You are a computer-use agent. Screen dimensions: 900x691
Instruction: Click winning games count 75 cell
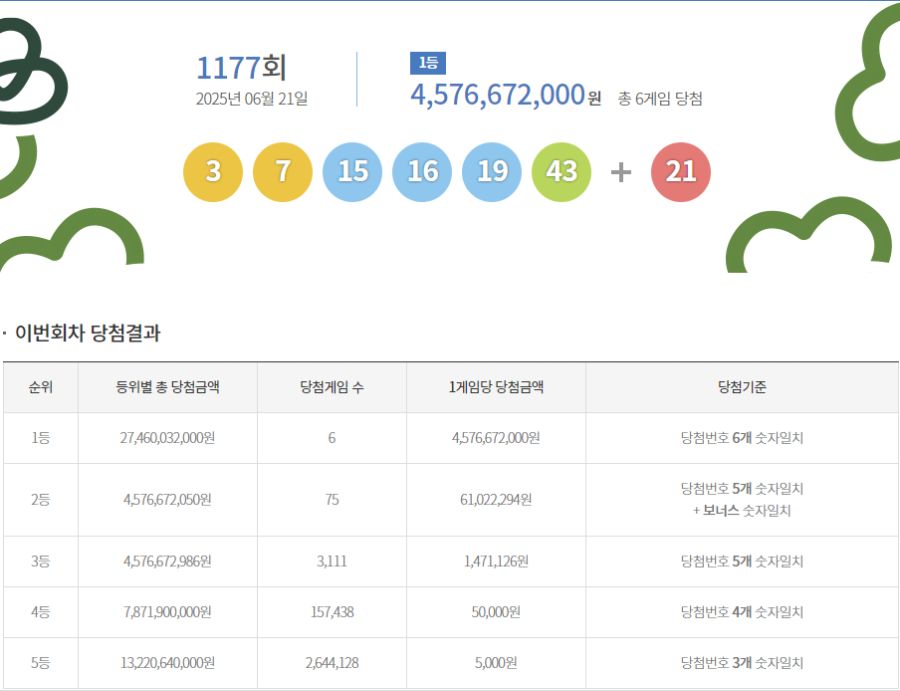(x=332, y=500)
